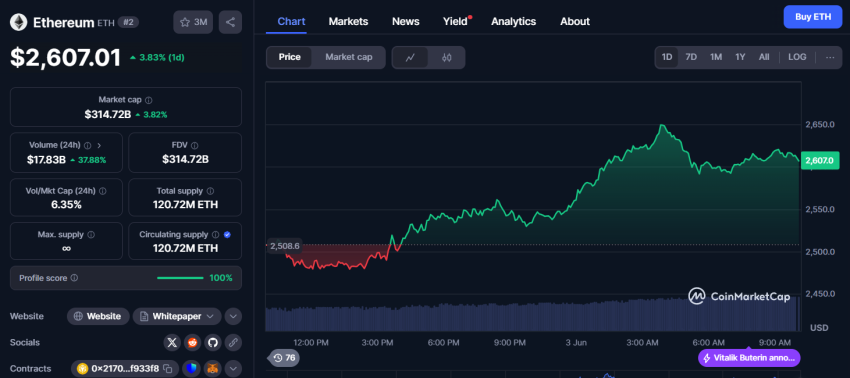Click the chain link icon in Socials

[233, 342]
